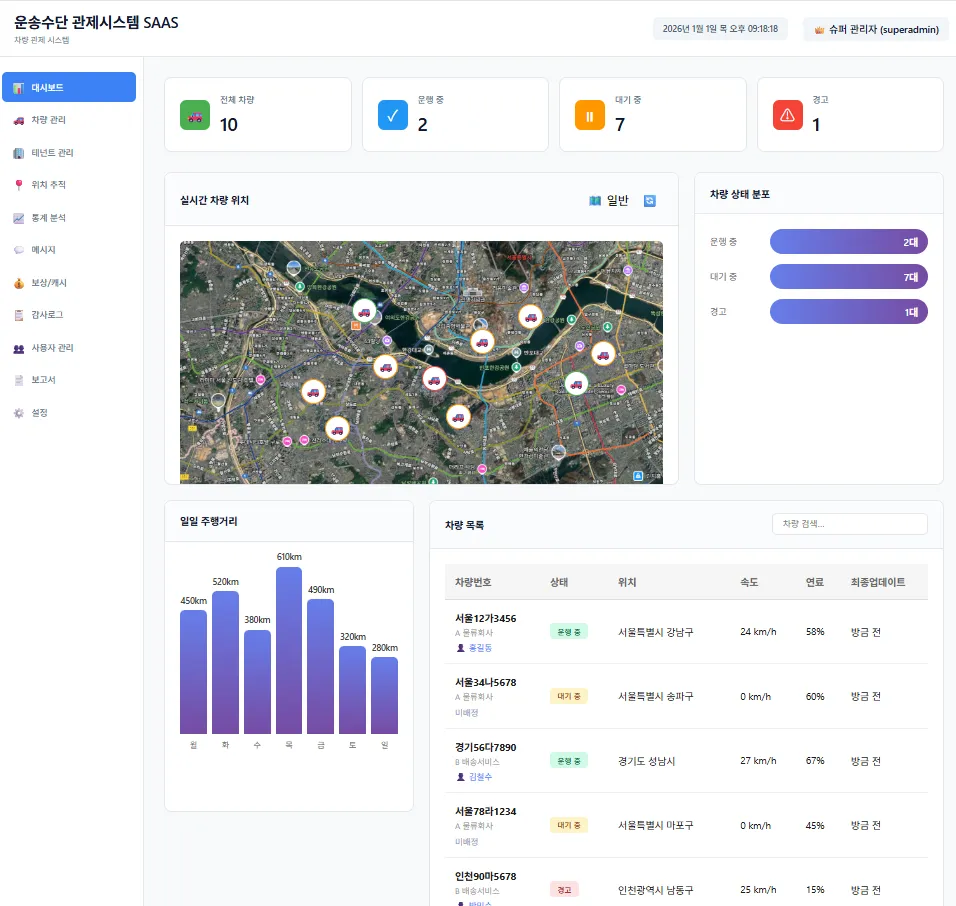The image size is (956, 906).
Task: Click the map refresh icon button
Action: tap(650, 201)
